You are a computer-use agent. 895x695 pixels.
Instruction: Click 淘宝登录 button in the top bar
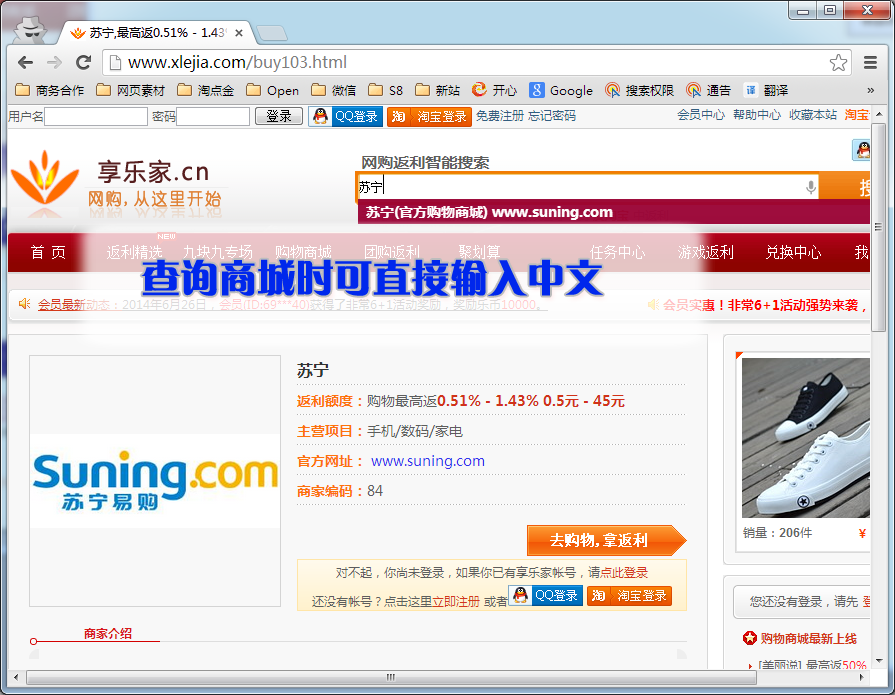[429, 116]
